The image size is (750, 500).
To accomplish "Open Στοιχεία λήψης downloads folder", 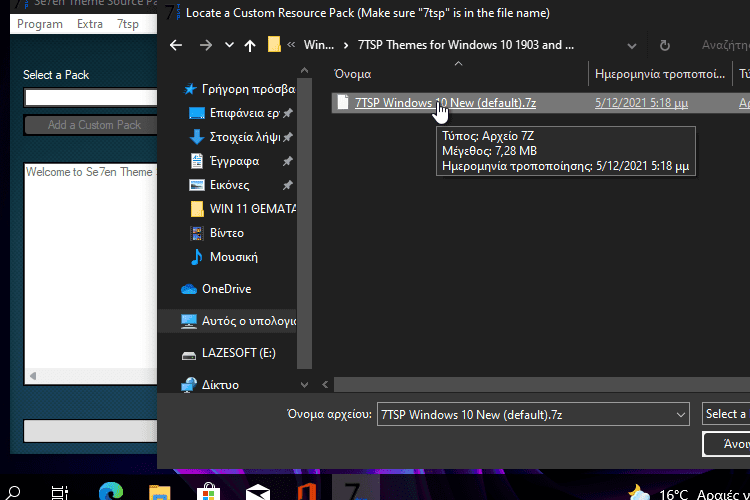I will pyautogui.click(x=235, y=137).
